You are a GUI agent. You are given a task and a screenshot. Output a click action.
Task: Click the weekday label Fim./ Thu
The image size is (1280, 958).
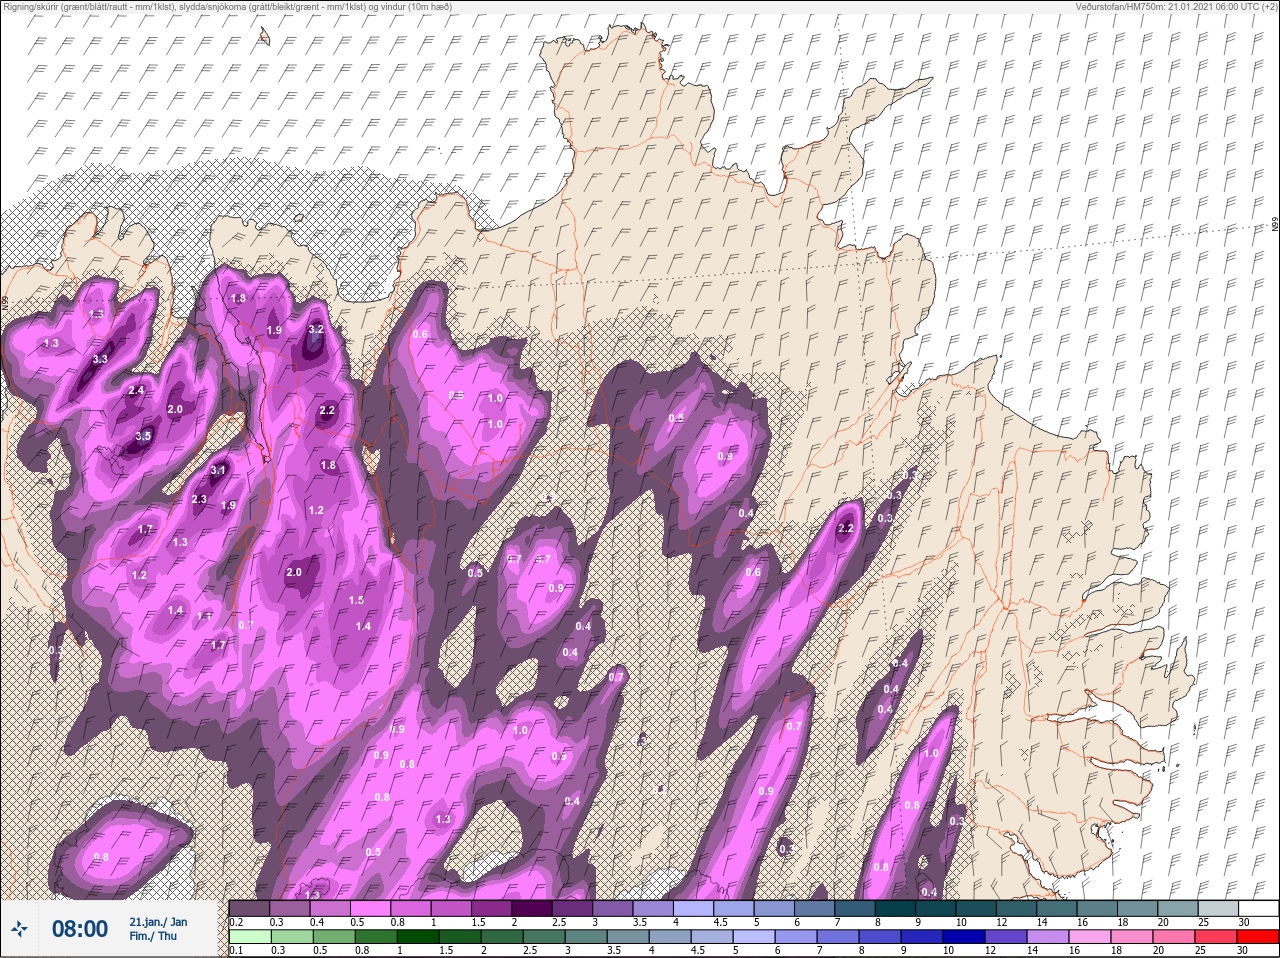(x=153, y=936)
